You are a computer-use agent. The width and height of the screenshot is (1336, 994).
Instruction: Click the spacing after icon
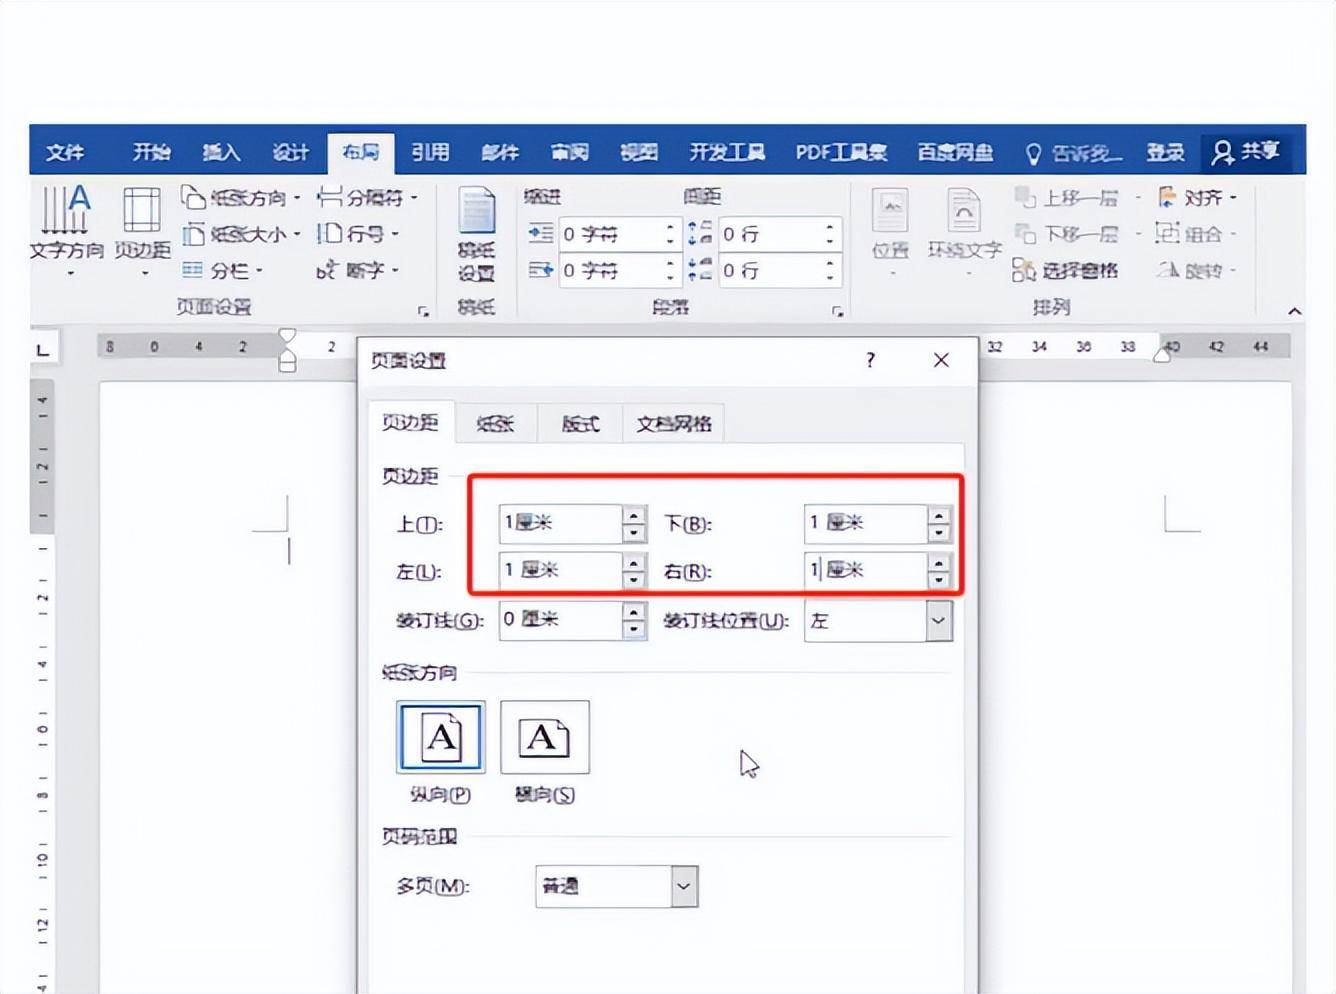tap(700, 270)
